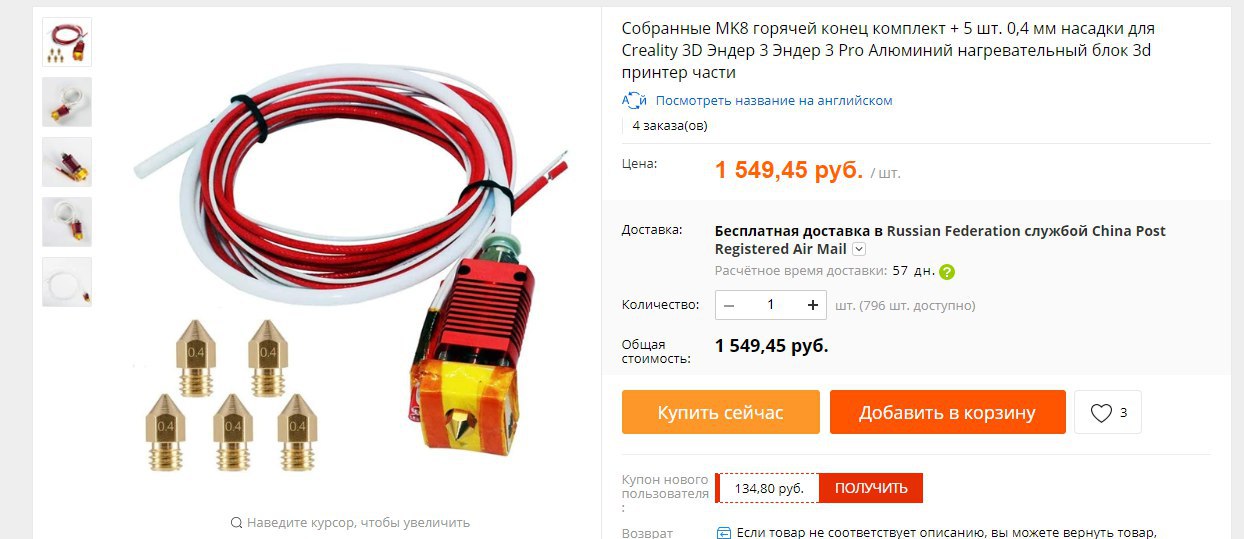This screenshot has width=1244, height=539.
Task: Click the Купить сейчас button
Action: (720, 412)
